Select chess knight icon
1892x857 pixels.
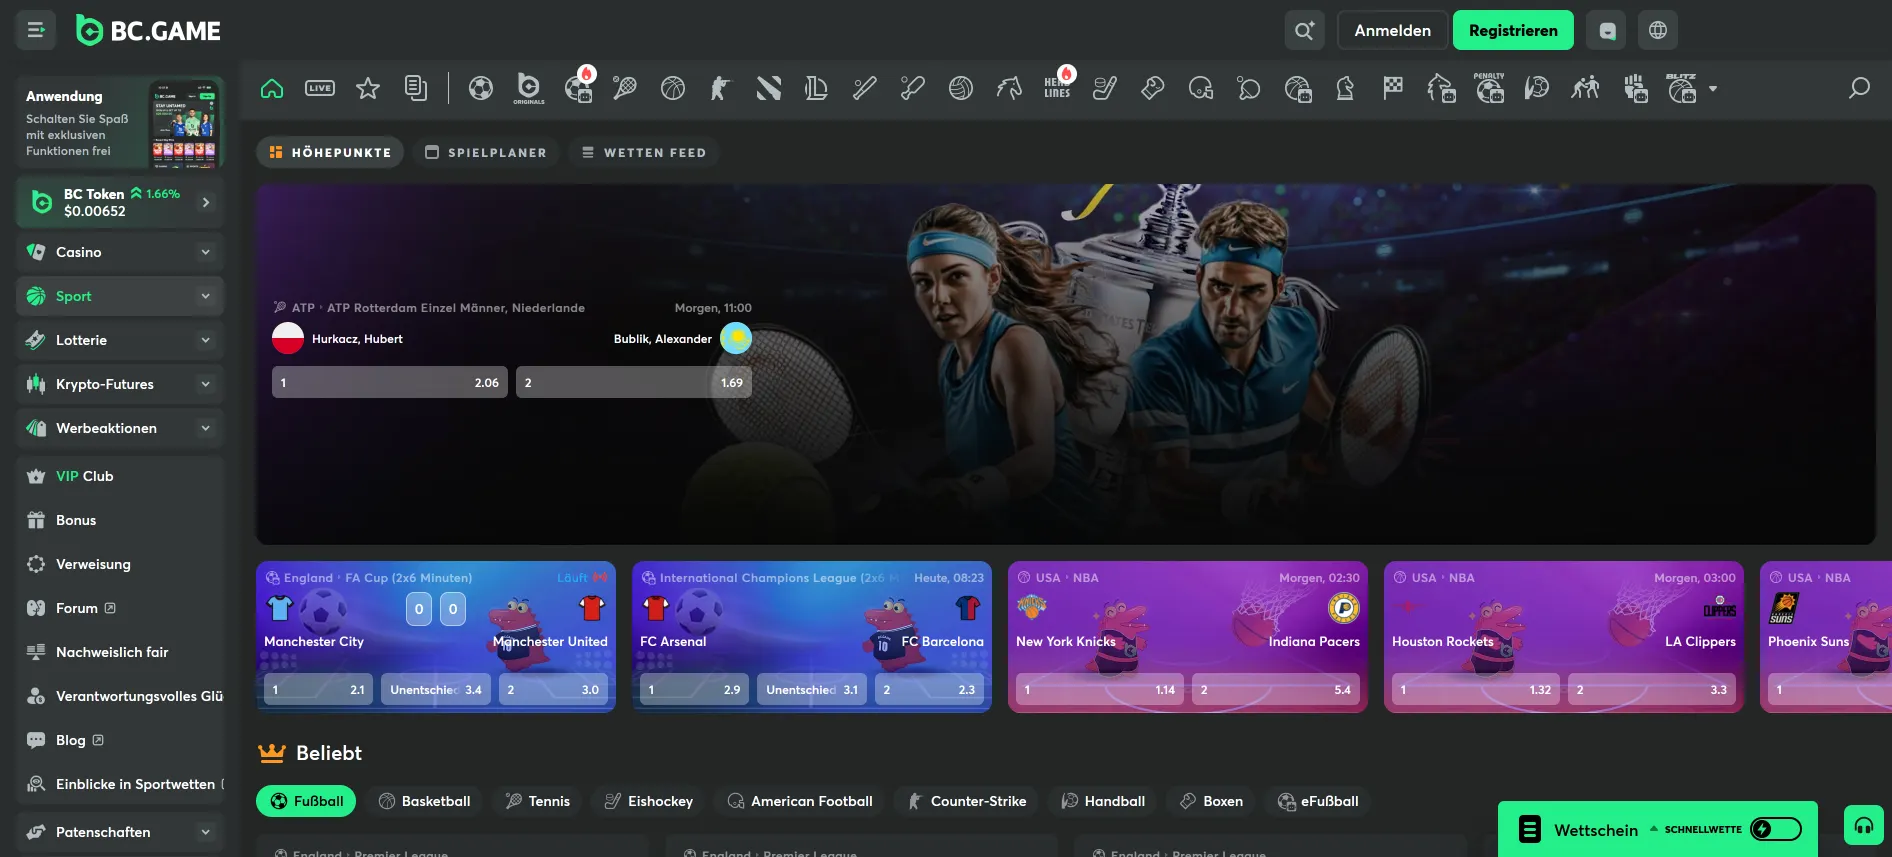click(x=1345, y=88)
